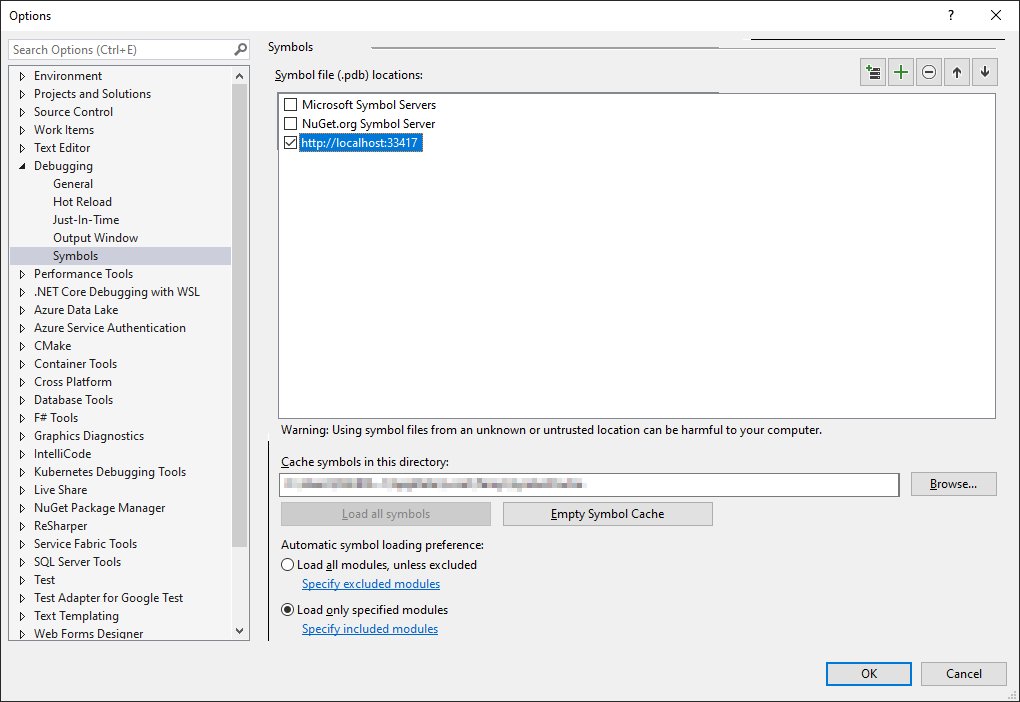Select the Graphics Diagnostics category
The width and height of the screenshot is (1020, 702).
click(89, 436)
